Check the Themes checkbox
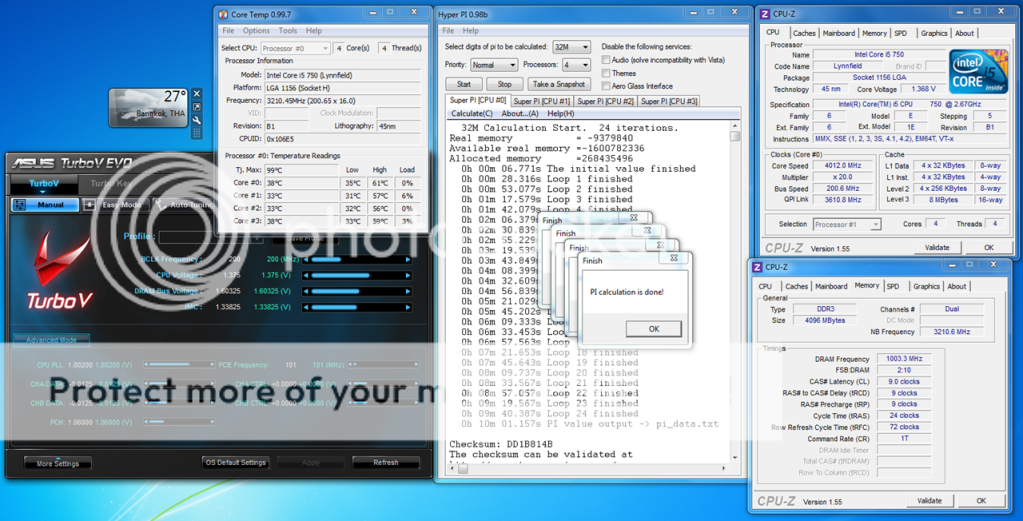Viewport: 1023px width, 521px height. [606, 73]
